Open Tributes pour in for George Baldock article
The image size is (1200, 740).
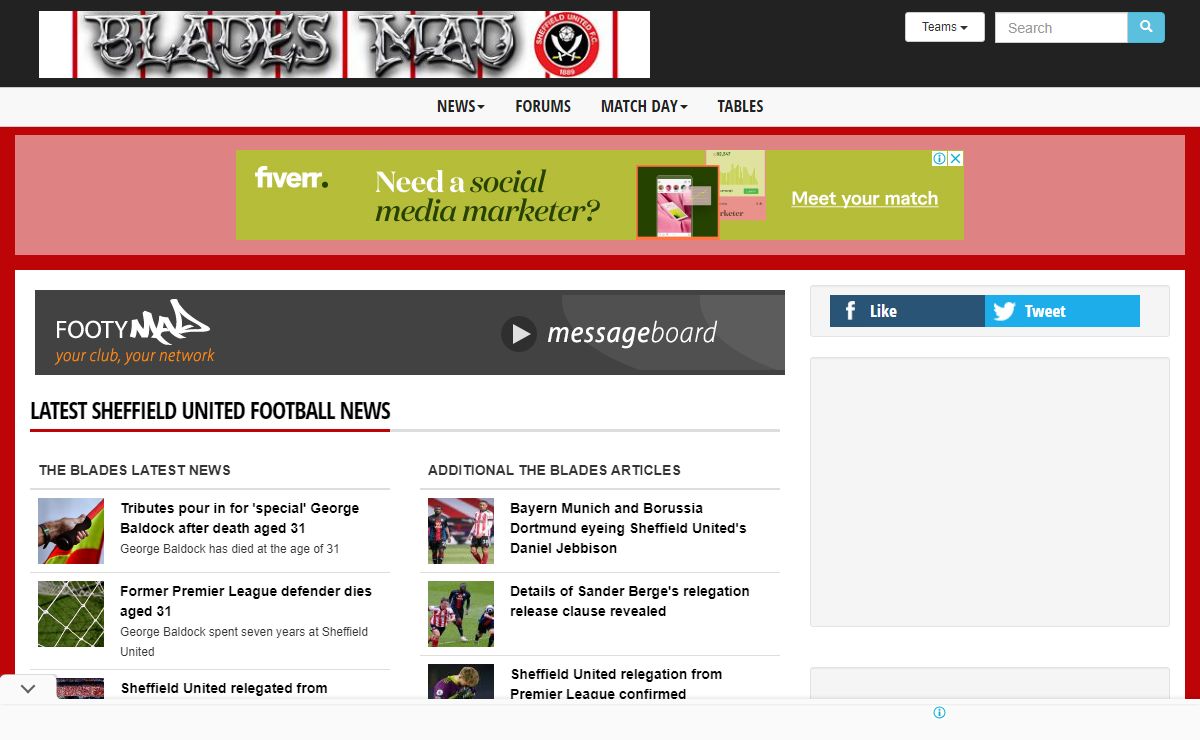click(239, 518)
